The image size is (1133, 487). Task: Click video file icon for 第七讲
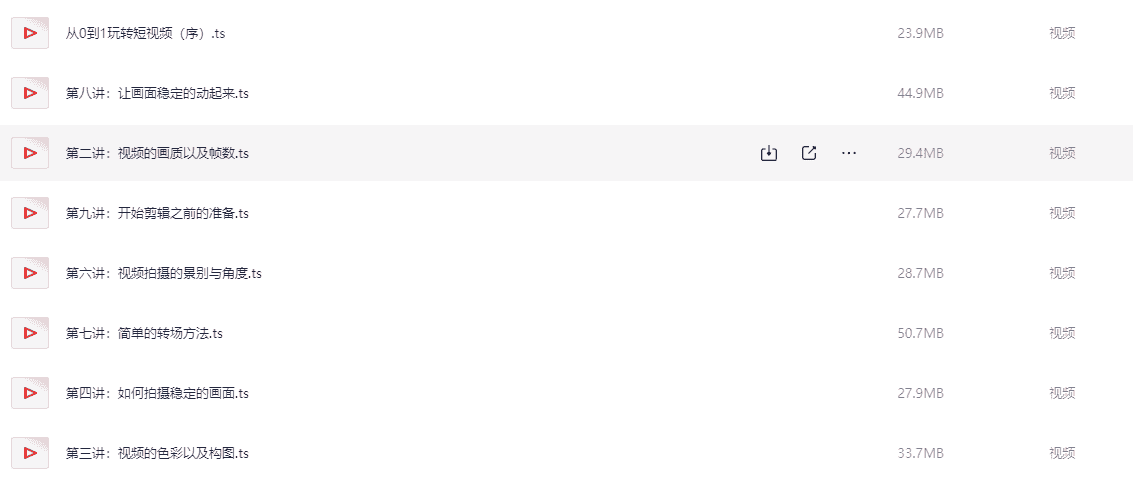[x=30, y=333]
